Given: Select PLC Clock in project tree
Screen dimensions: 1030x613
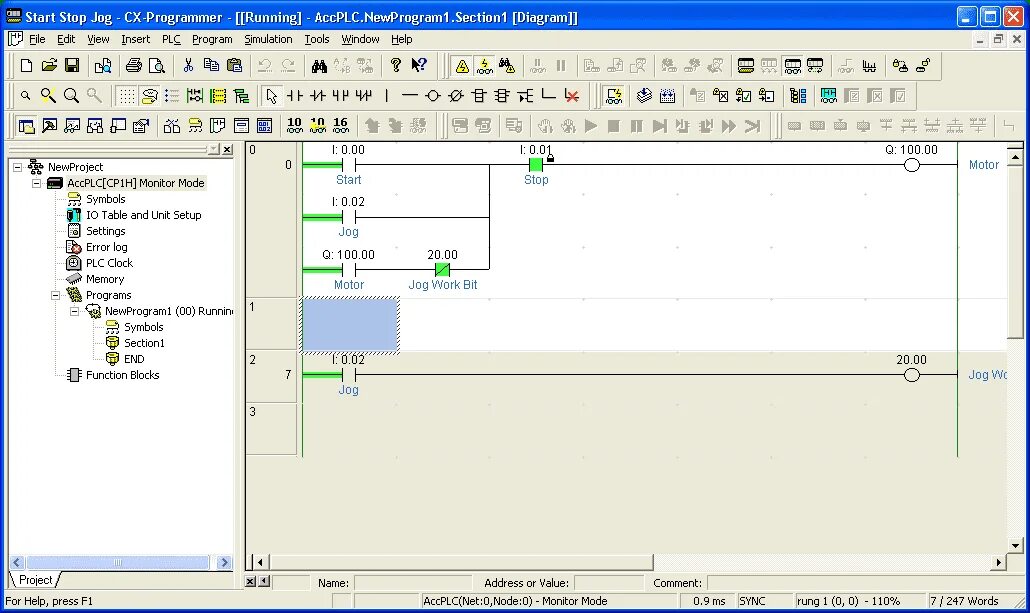Looking at the screenshot, I should 109,263.
